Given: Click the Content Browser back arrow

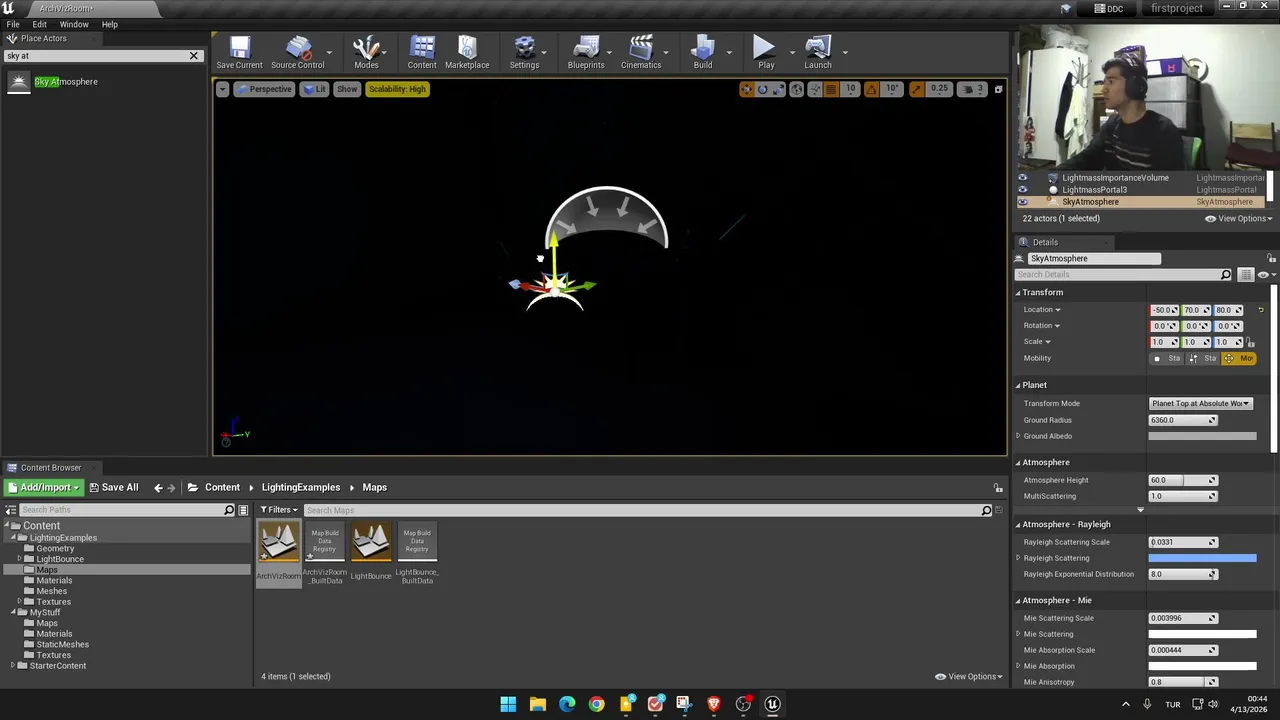Looking at the screenshot, I should 158,487.
